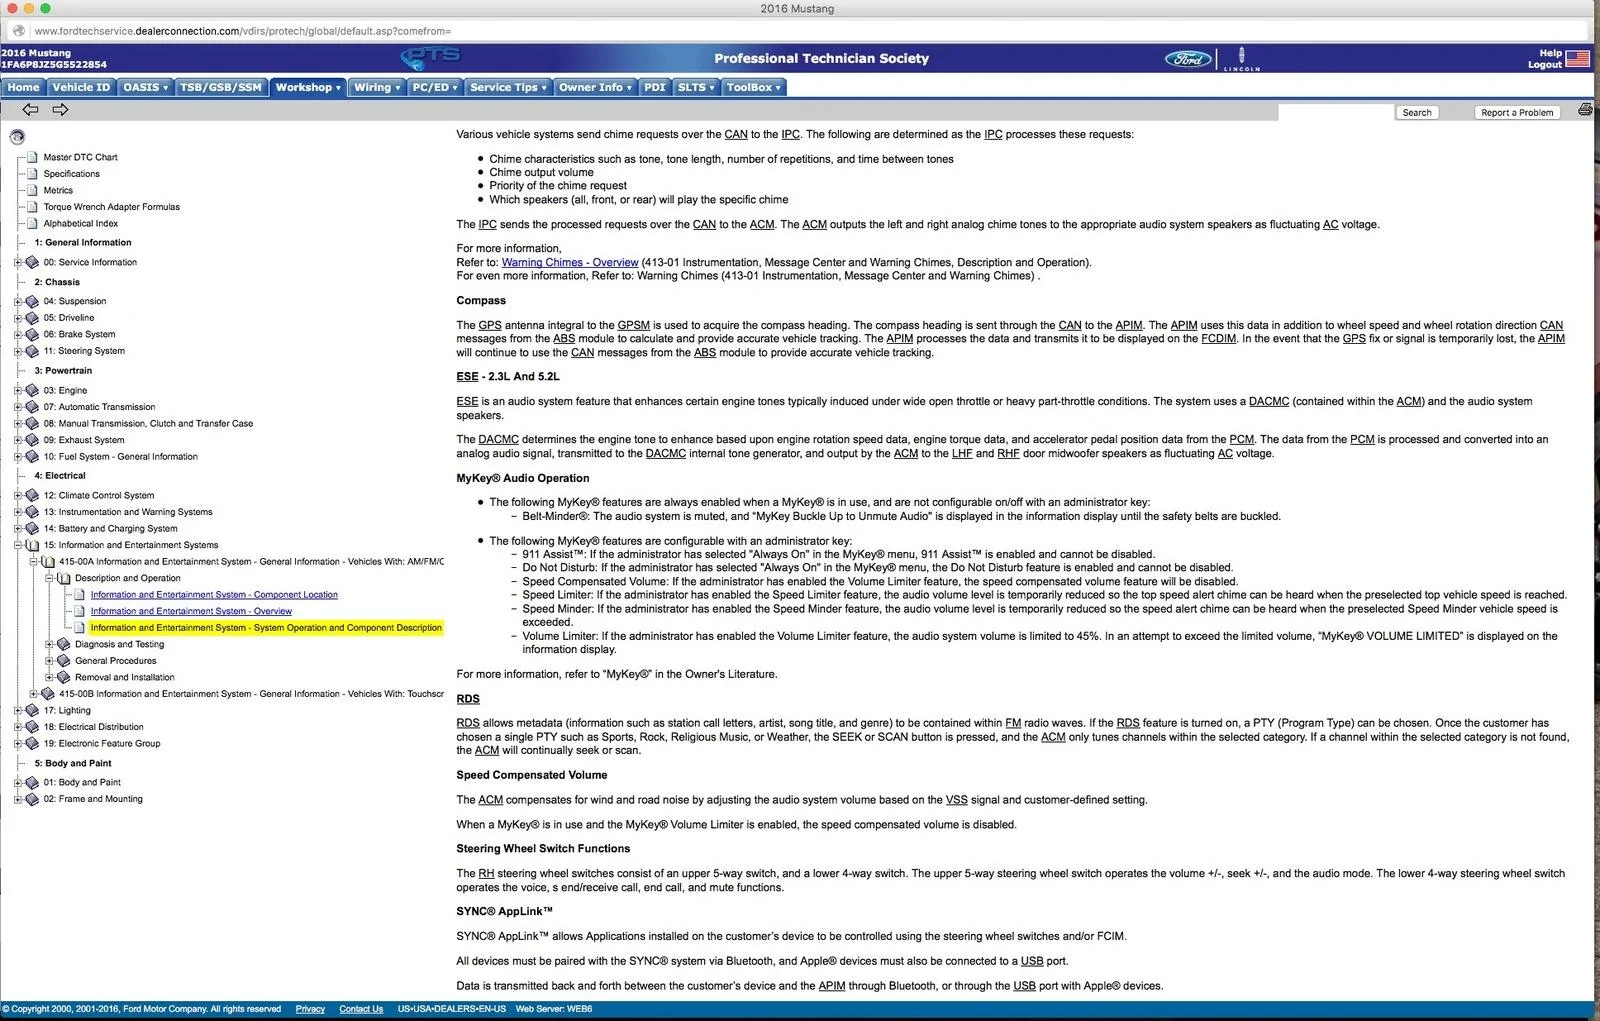Click the PTS logo in header
The height and width of the screenshot is (1021, 1600).
click(x=431, y=58)
